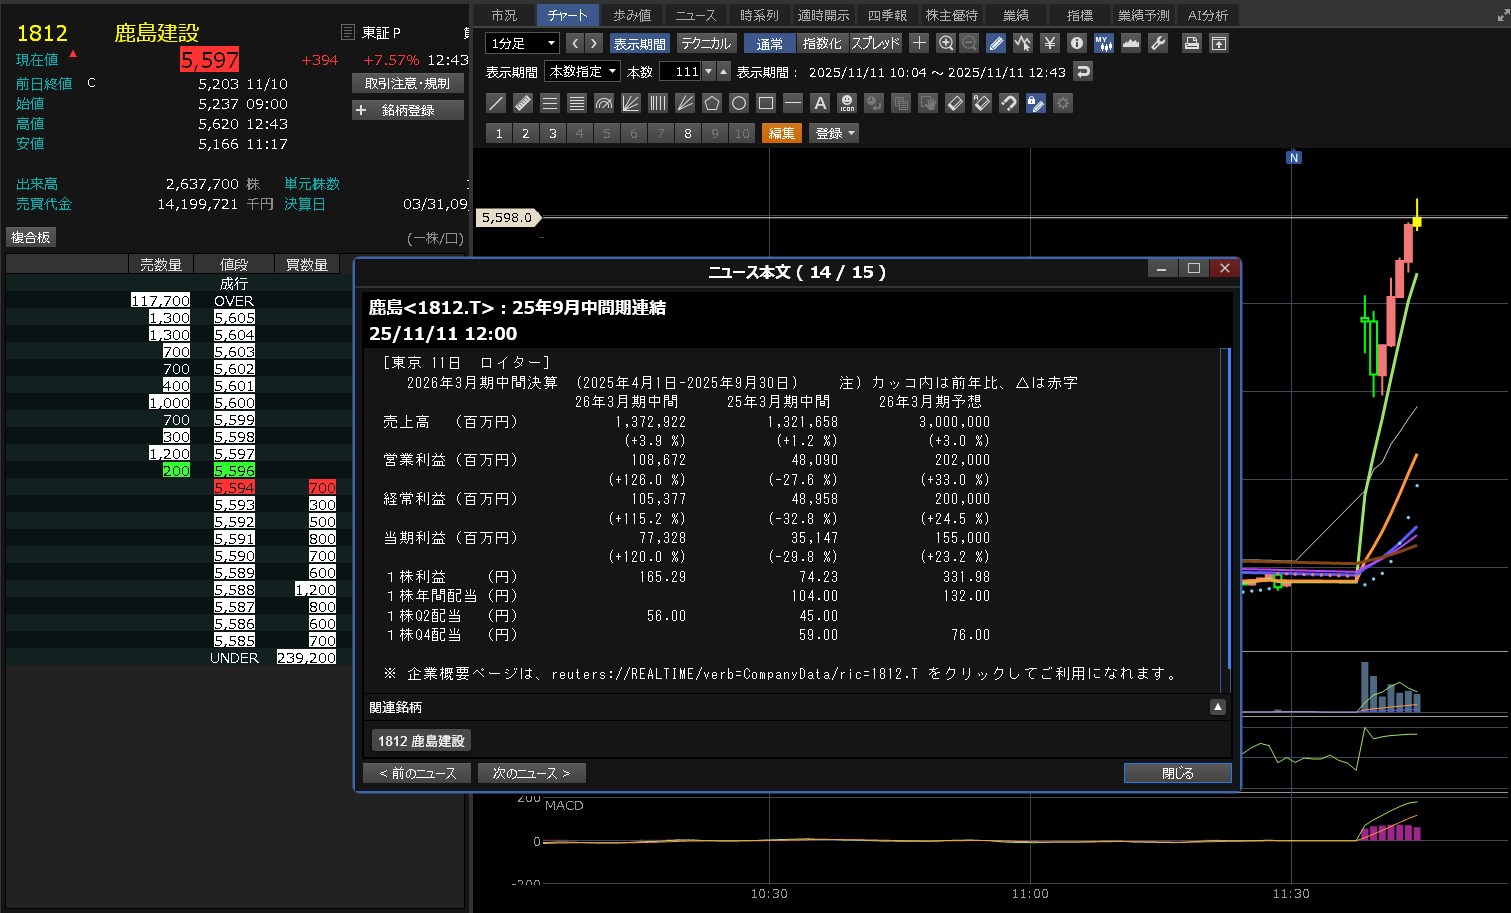Open the 本数指定 display period dropdown
The image size is (1511, 913).
coord(583,72)
